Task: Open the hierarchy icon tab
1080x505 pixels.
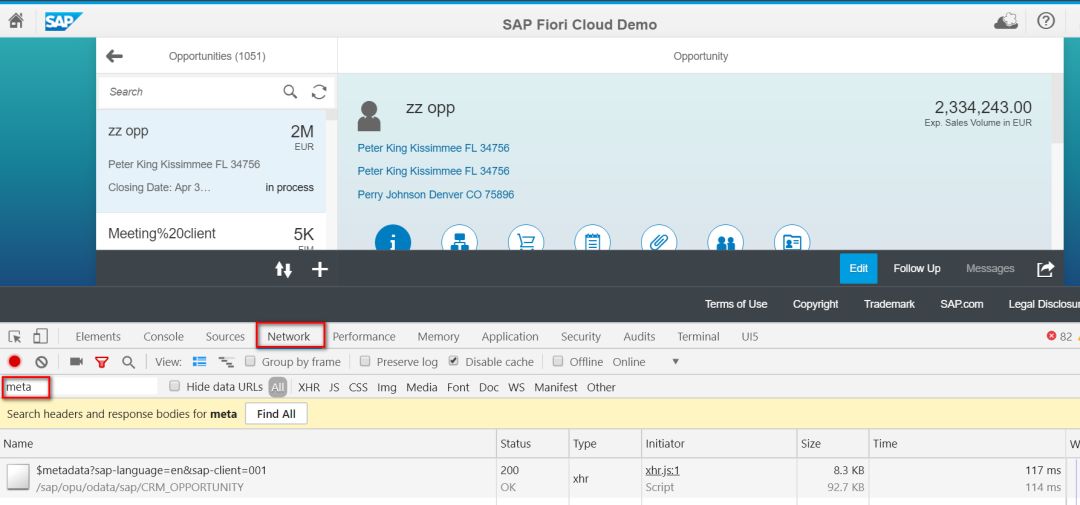Action: click(459, 238)
